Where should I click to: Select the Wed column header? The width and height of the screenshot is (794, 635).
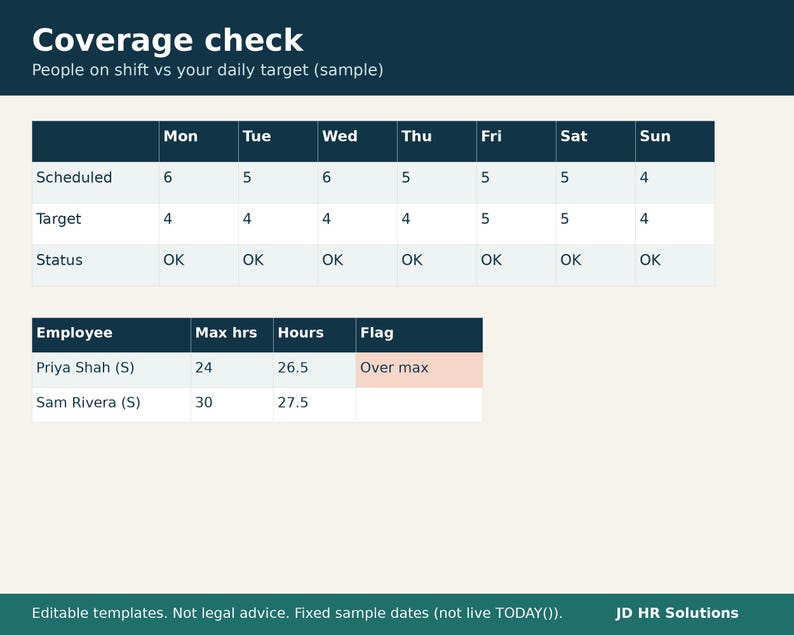358,141
